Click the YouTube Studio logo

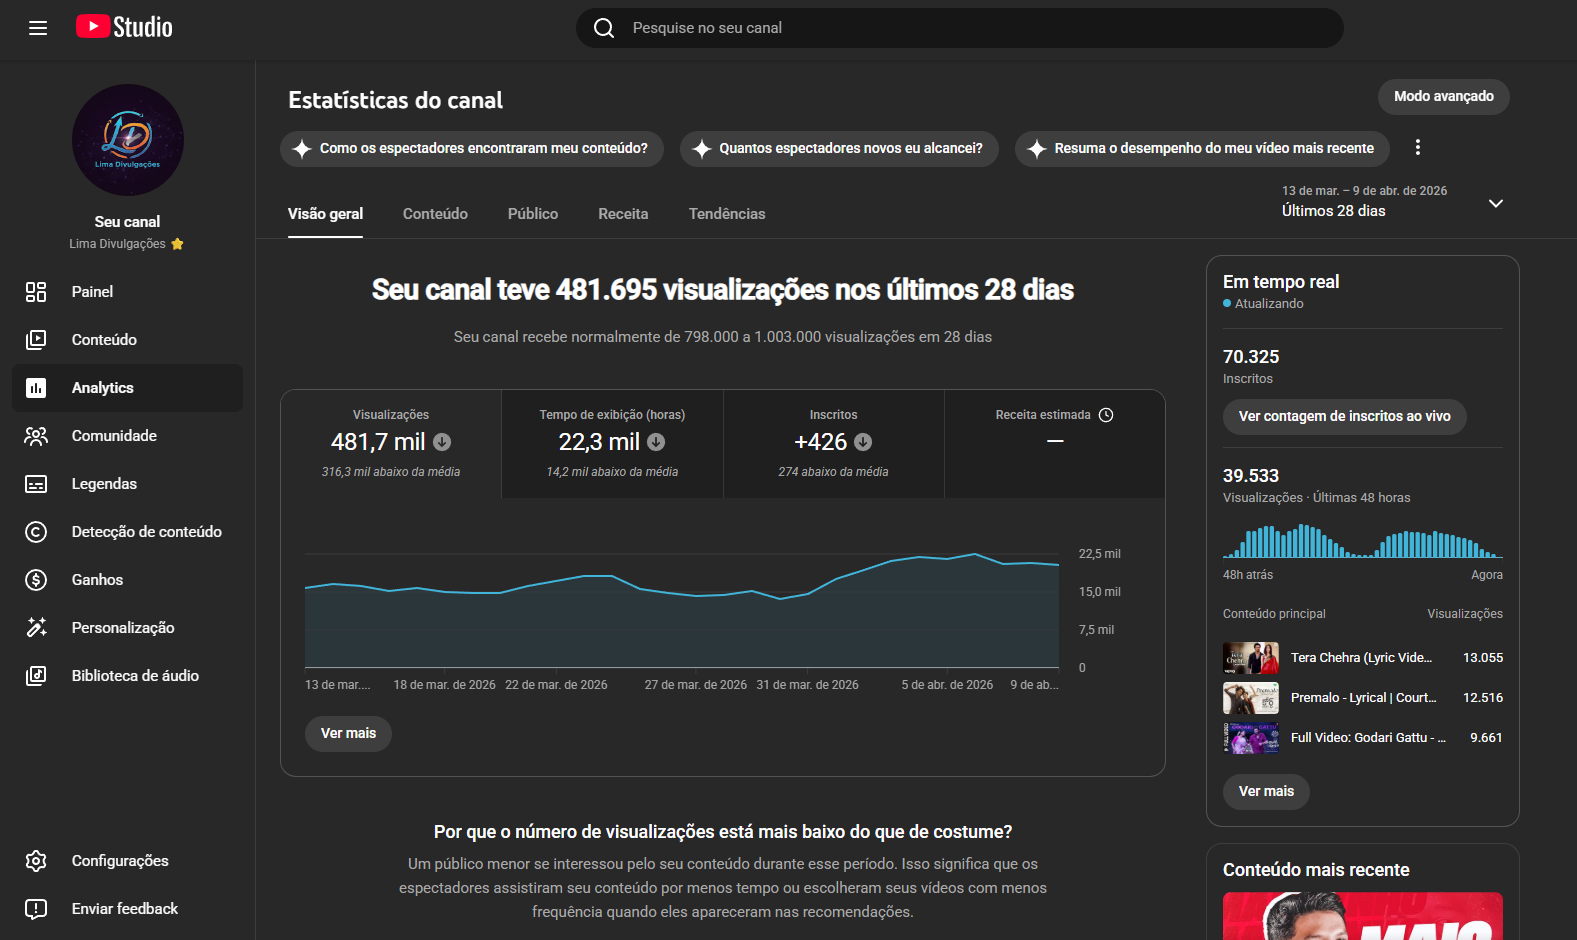pos(124,27)
